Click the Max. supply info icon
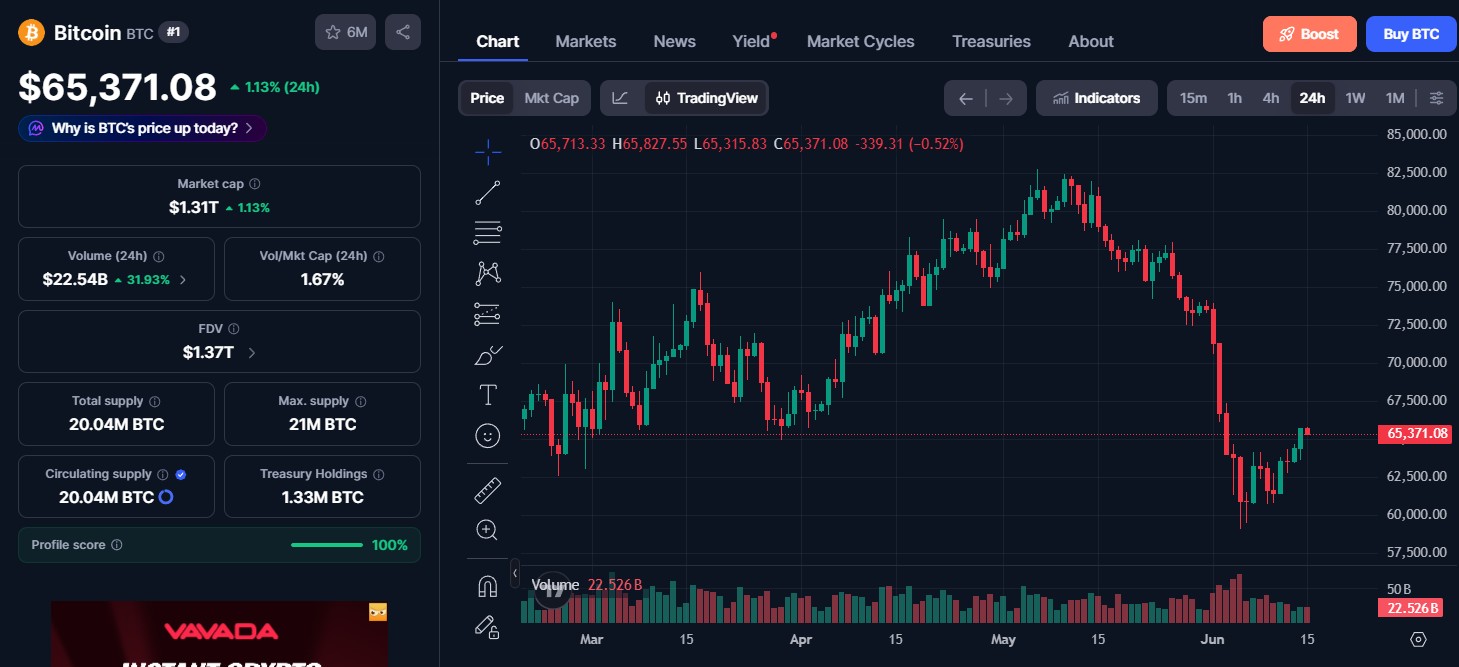Image resolution: width=1459 pixels, height=667 pixels. 361,401
